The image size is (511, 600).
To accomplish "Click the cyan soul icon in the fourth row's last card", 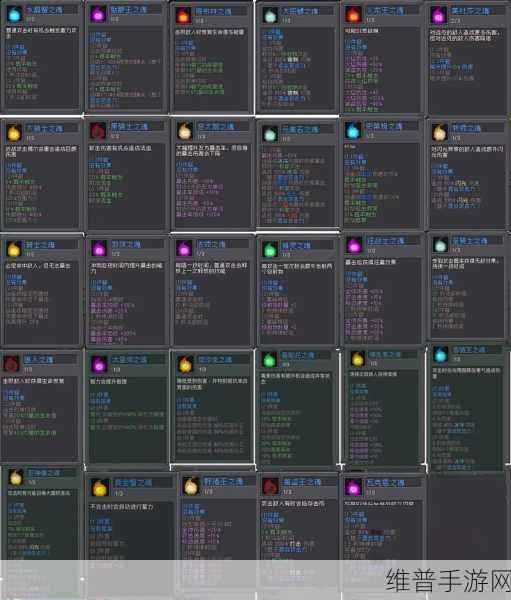I will click(x=441, y=354).
